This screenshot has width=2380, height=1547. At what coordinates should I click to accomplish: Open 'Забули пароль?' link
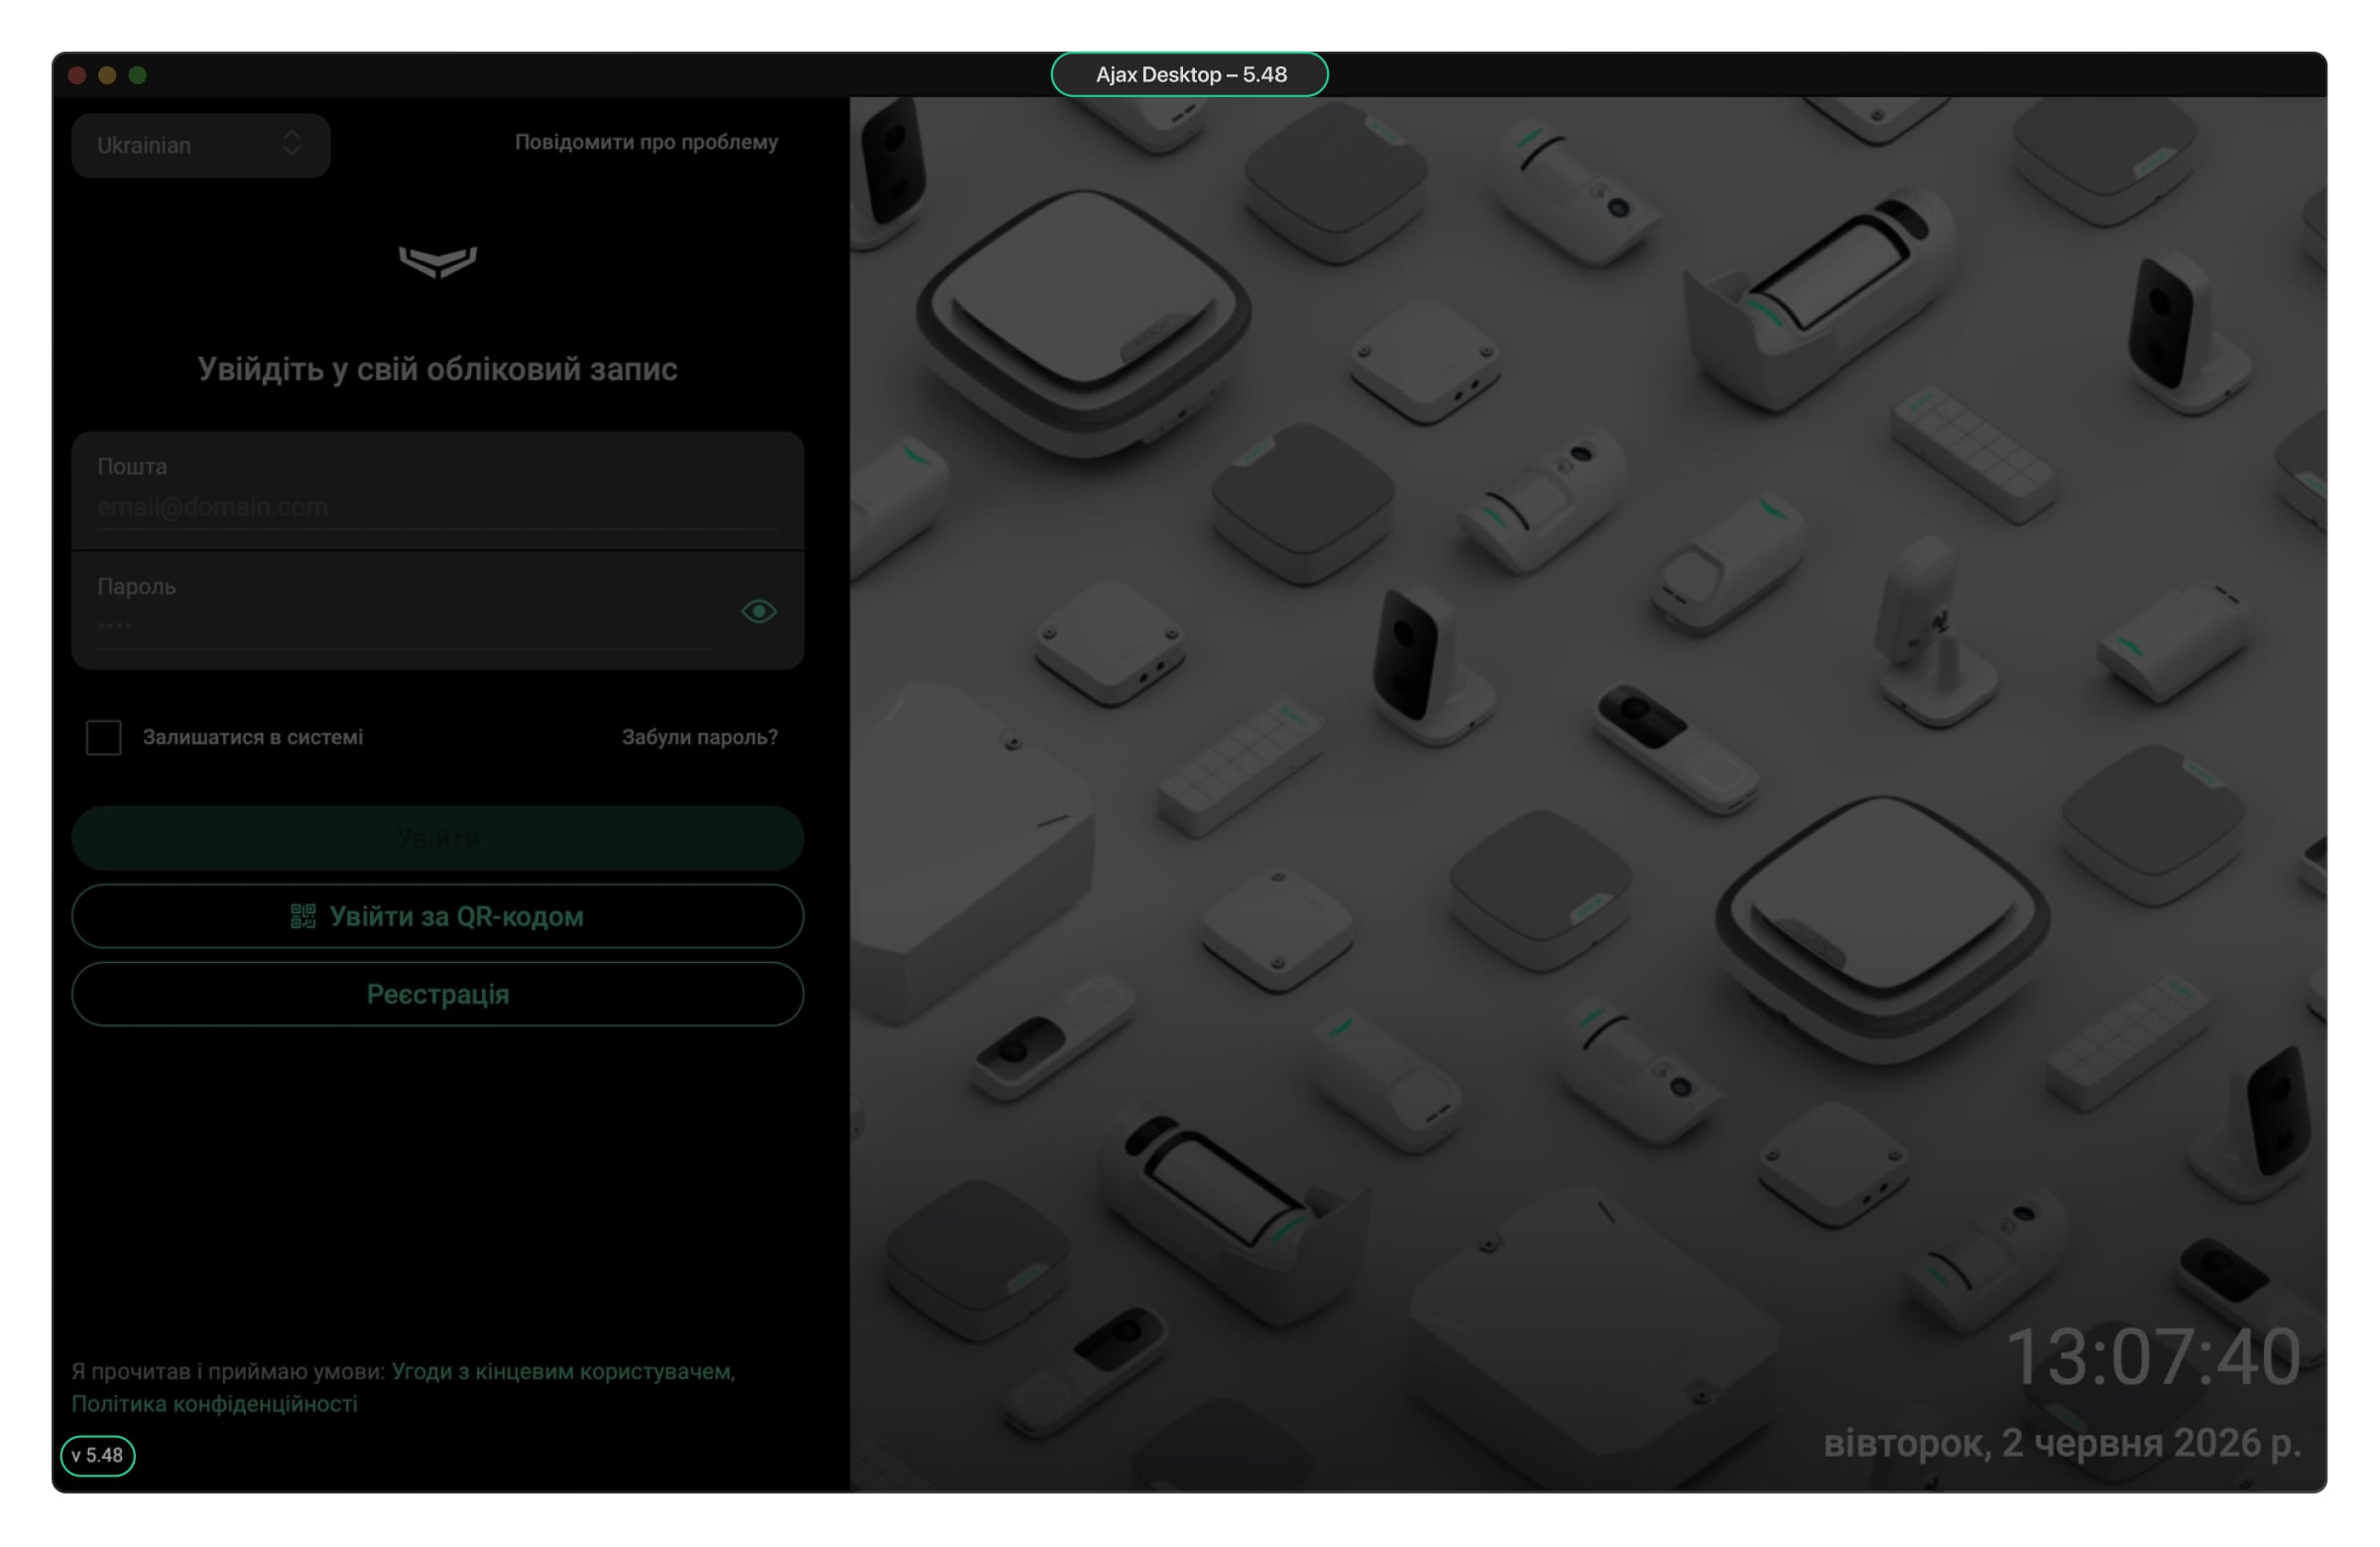(x=700, y=738)
